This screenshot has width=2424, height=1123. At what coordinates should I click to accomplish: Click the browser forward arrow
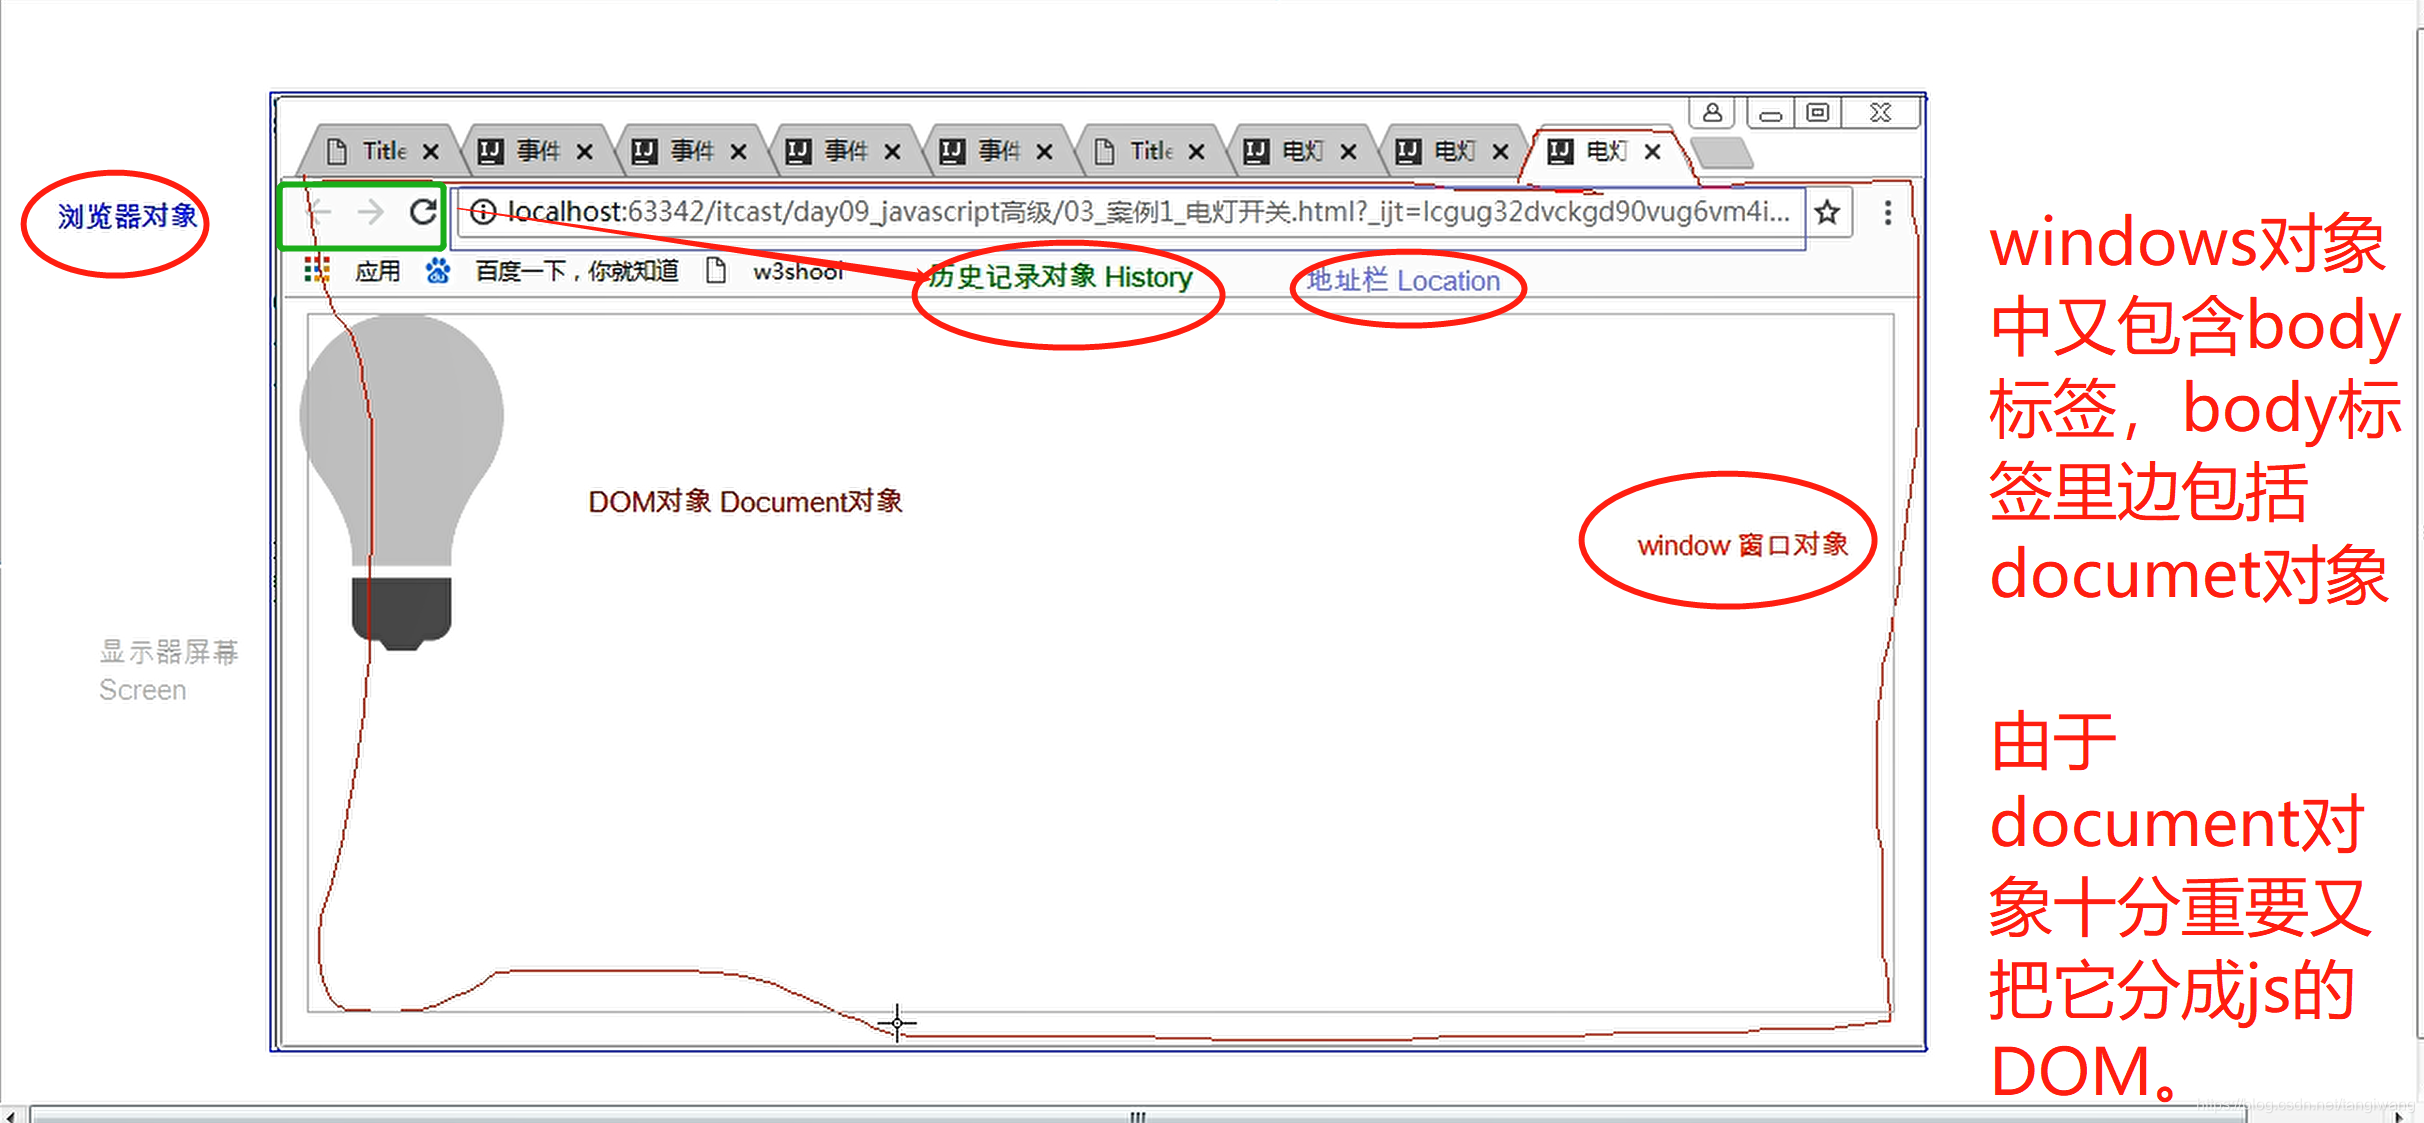click(x=371, y=212)
